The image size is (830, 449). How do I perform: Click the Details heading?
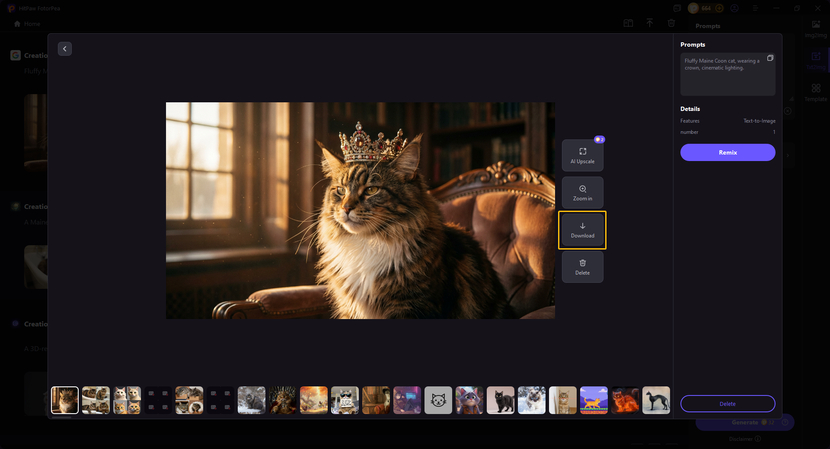point(690,109)
